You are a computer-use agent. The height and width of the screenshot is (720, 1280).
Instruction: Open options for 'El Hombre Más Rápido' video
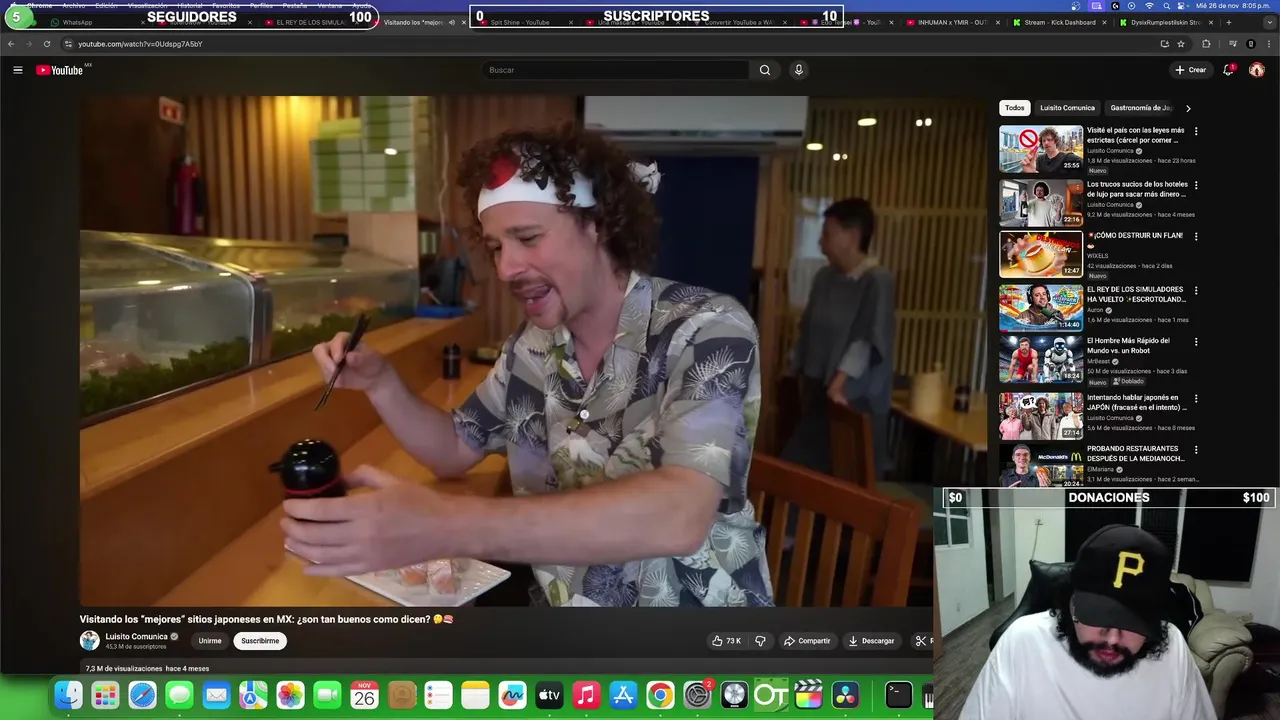[1196, 342]
